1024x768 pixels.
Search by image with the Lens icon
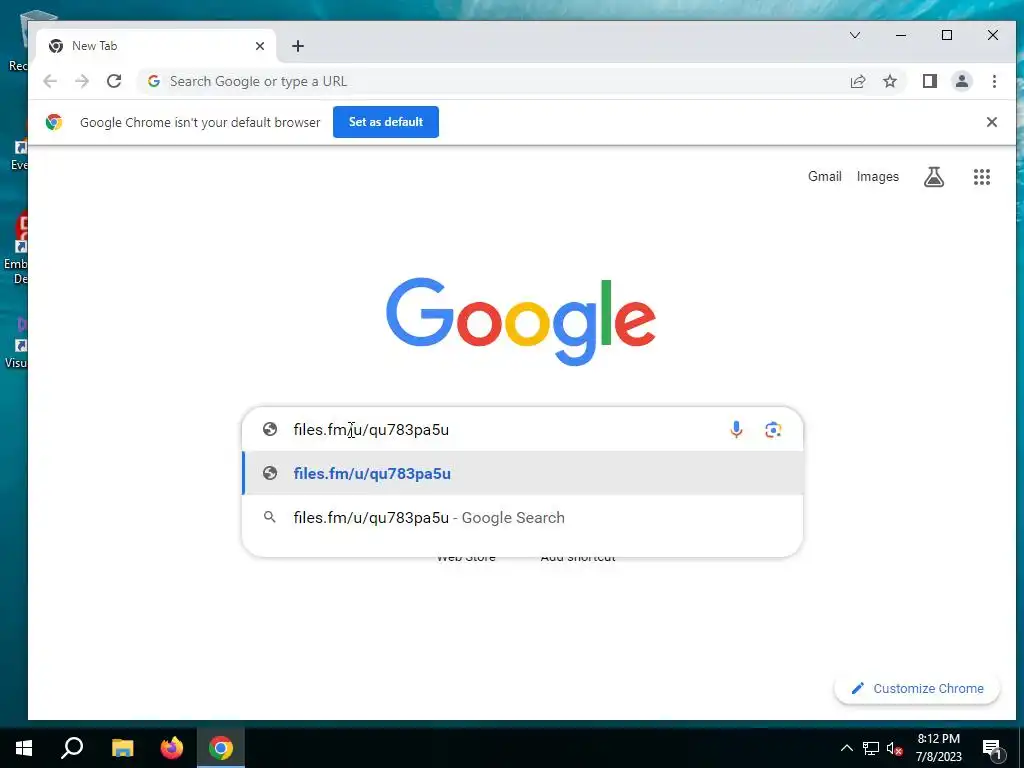pos(773,429)
